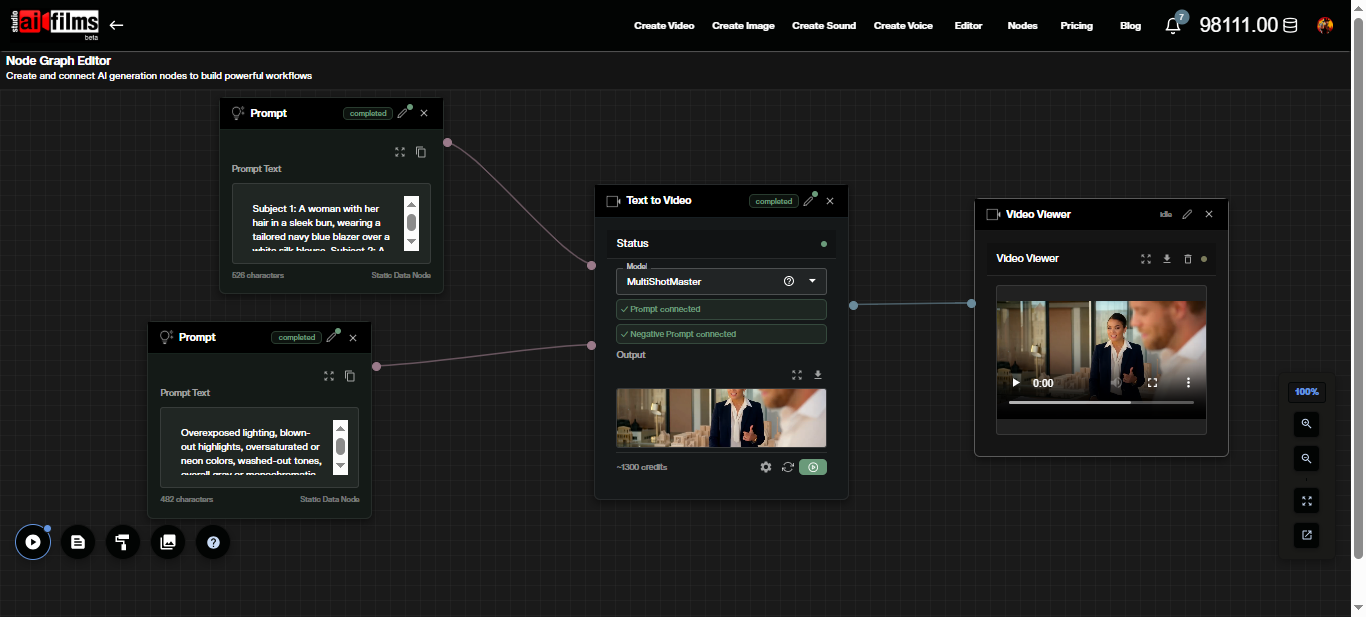Image resolution: width=1366 pixels, height=617 pixels.
Task: Open the image gallery icon
Action: click(168, 541)
